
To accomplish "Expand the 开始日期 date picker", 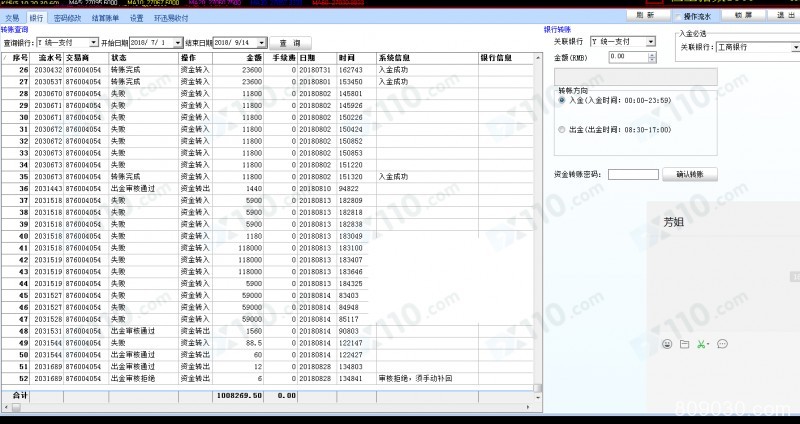I will pos(178,43).
